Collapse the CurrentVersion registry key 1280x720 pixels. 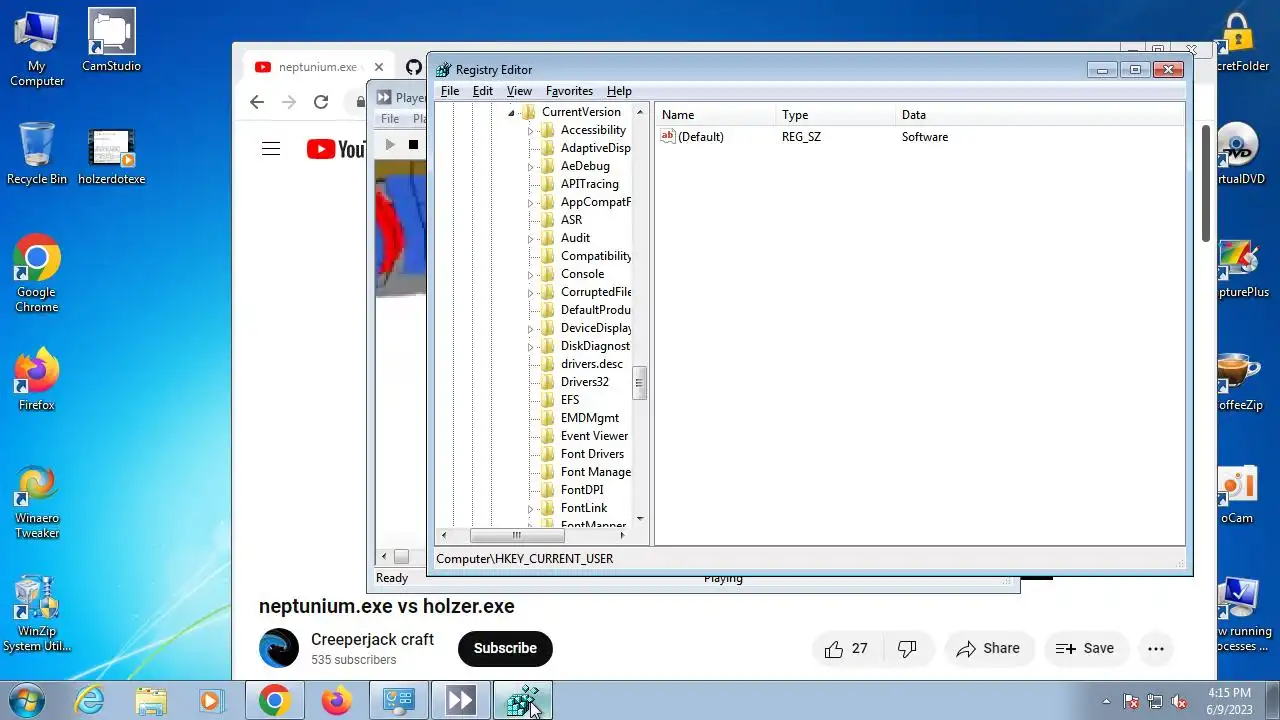click(x=511, y=113)
